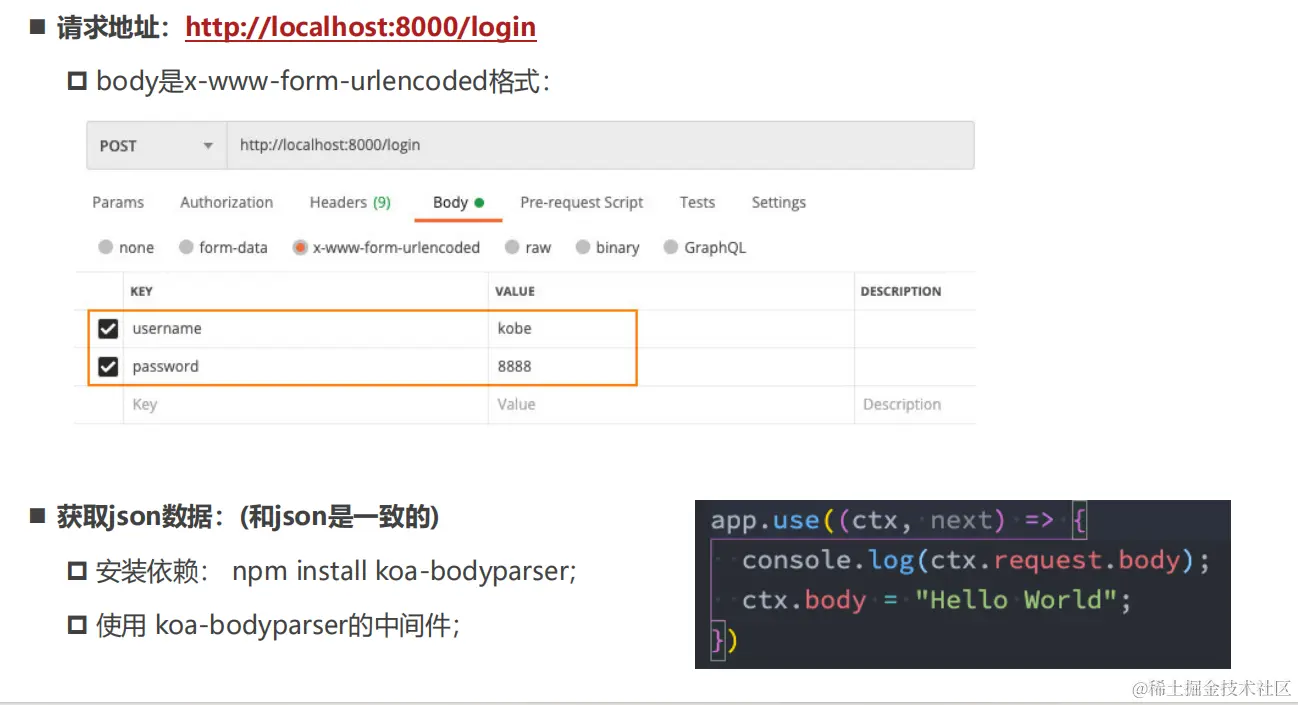
Task: Select the form-data radio option
Action: (x=186, y=247)
